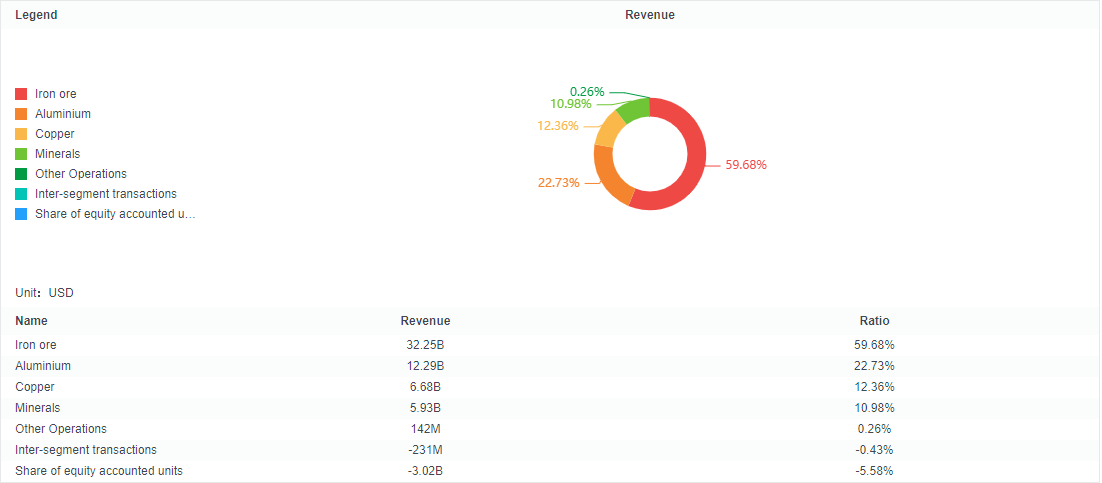Click the Unit: USD label
The image size is (1102, 483).
(x=44, y=293)
